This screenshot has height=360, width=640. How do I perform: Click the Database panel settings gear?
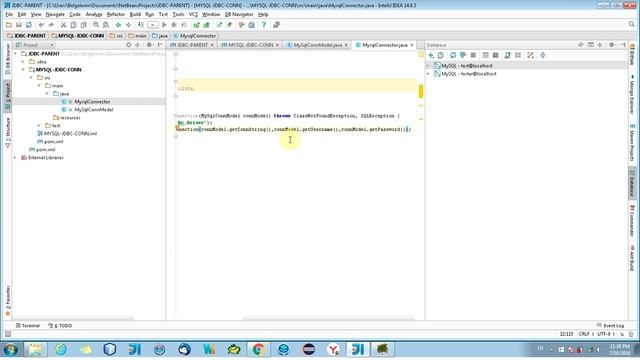click(611, 45)
